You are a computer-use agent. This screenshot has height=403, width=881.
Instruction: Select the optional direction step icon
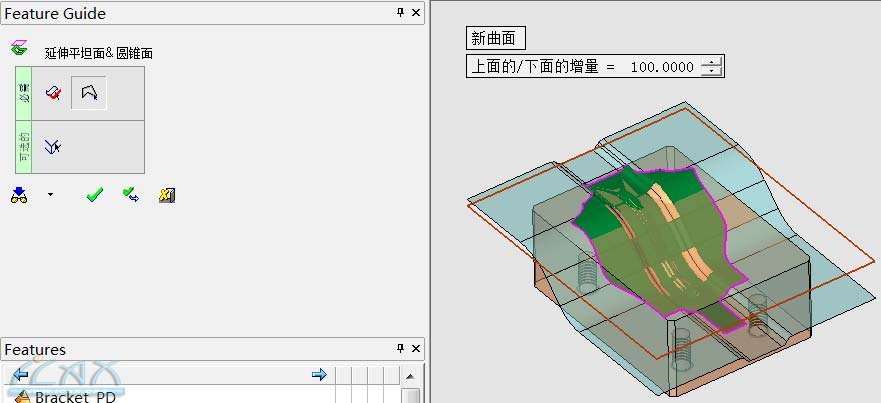(53, 147)
